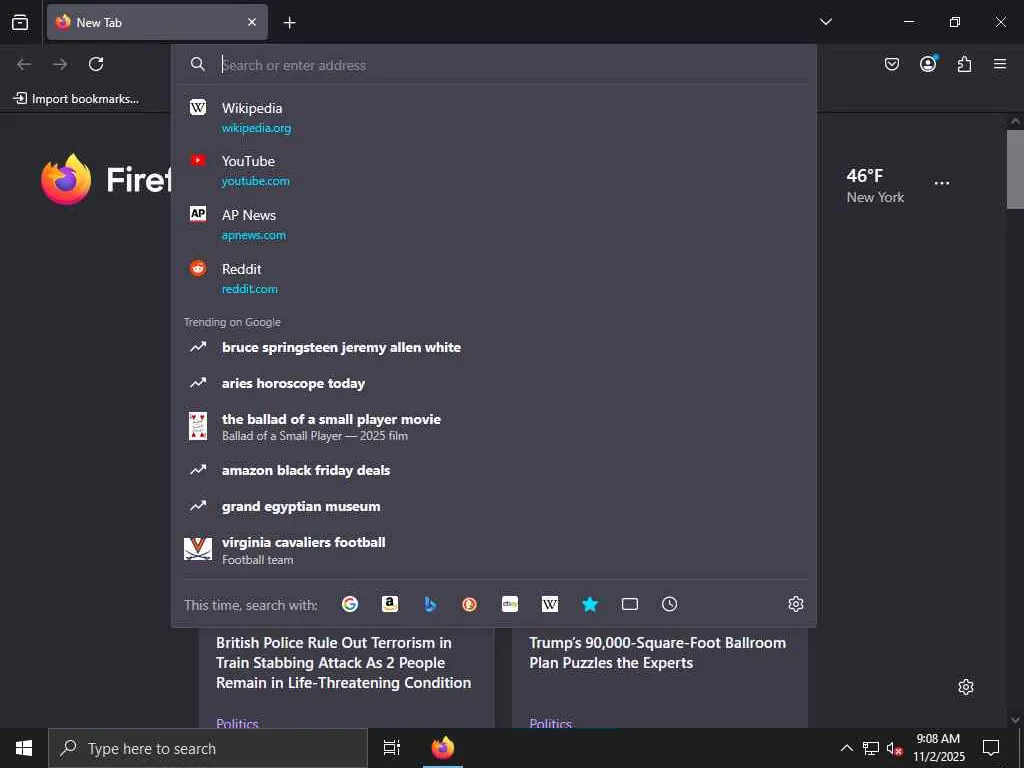The image size is (1024, 768).
Task: Open the Windows Start menu
Action: [x=24, y=748]
